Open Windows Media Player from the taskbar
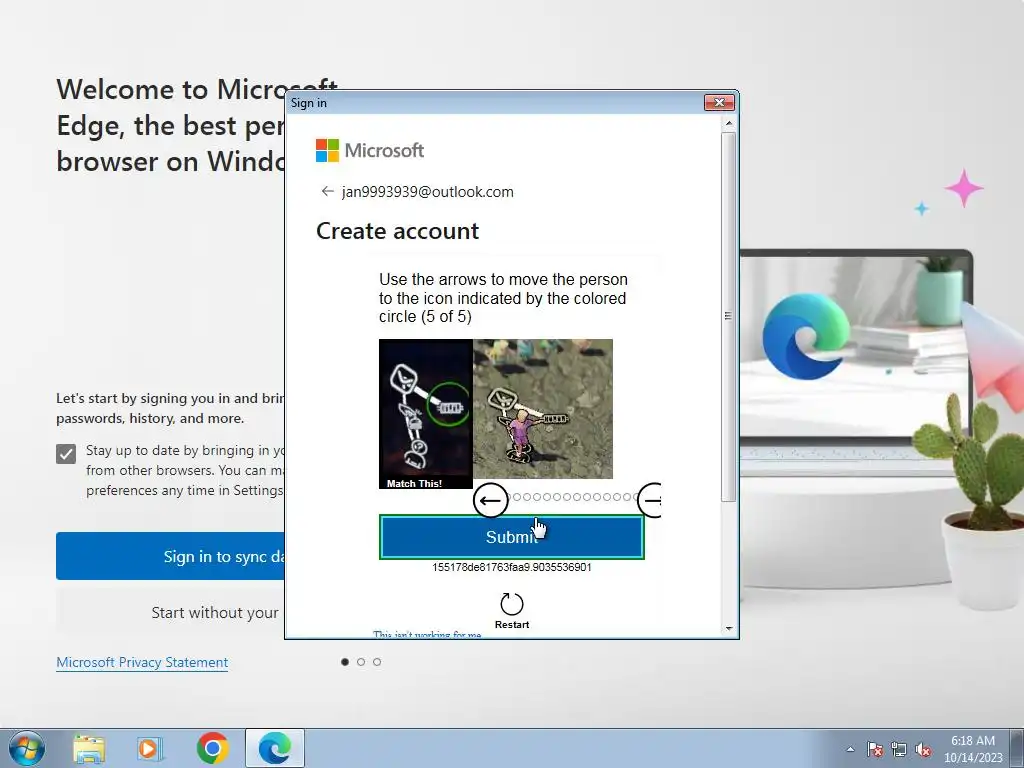The width and height of the screenshot is (1024, 768). (150, 749)
